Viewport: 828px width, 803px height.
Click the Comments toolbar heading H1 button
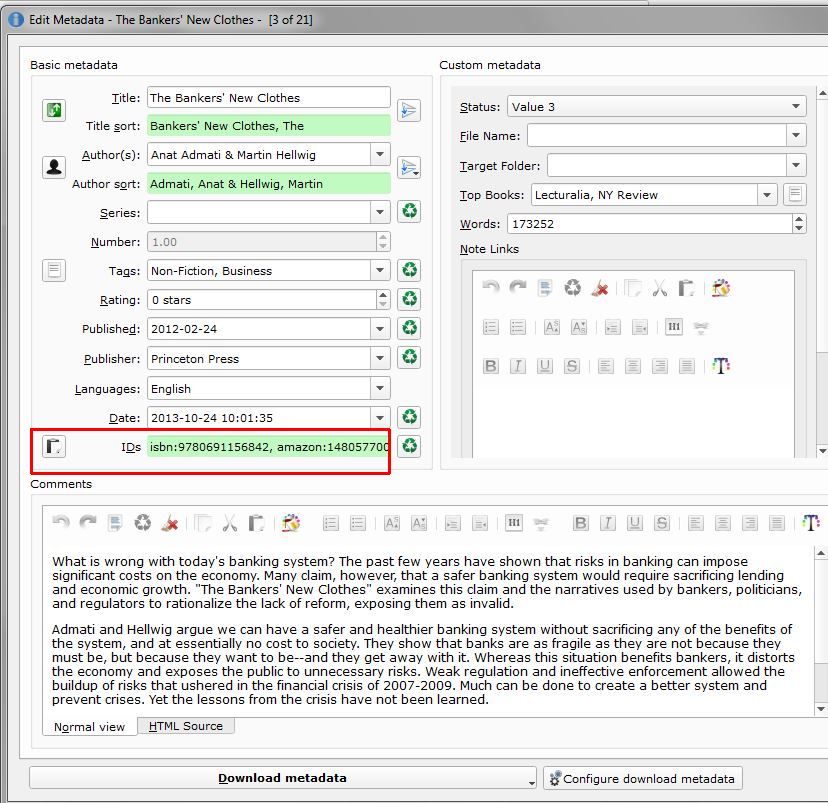[514, 523]
